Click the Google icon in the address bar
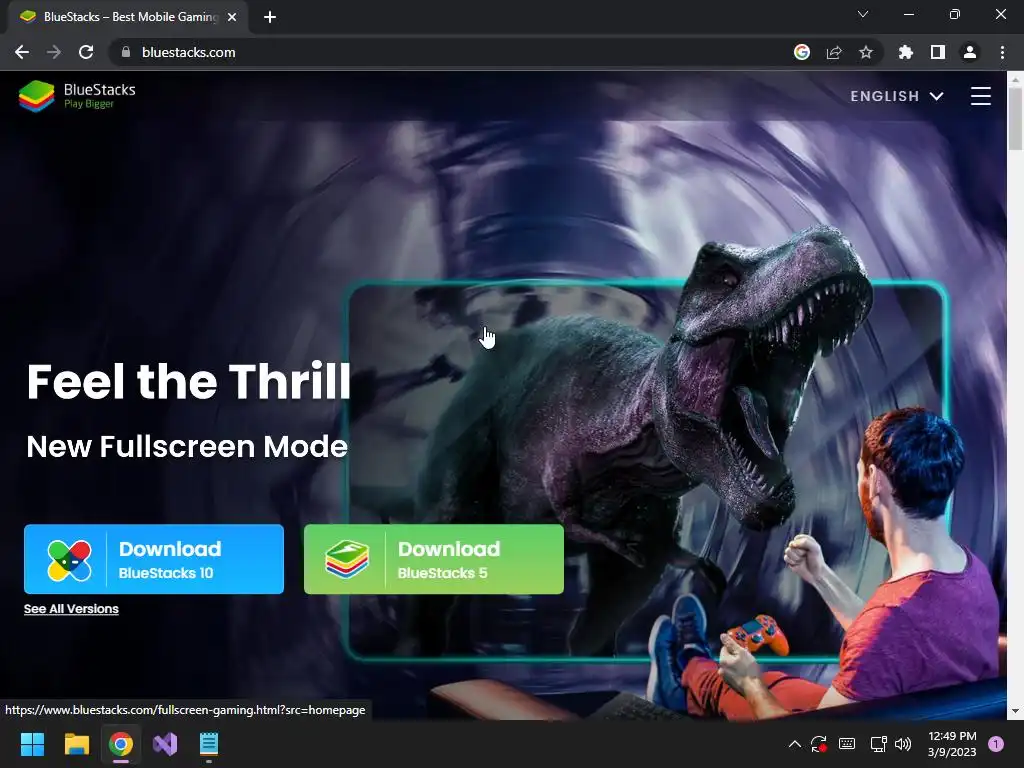 point(802,52)
